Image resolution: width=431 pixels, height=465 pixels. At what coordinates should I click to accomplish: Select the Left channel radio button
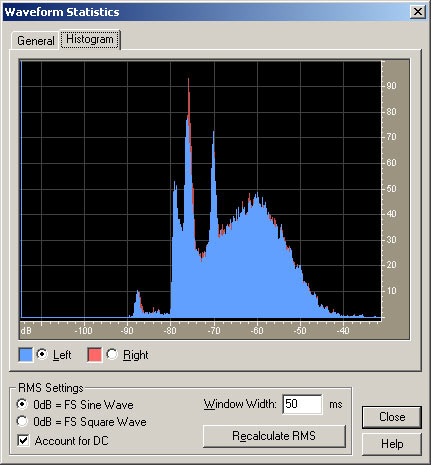(42, 354)
